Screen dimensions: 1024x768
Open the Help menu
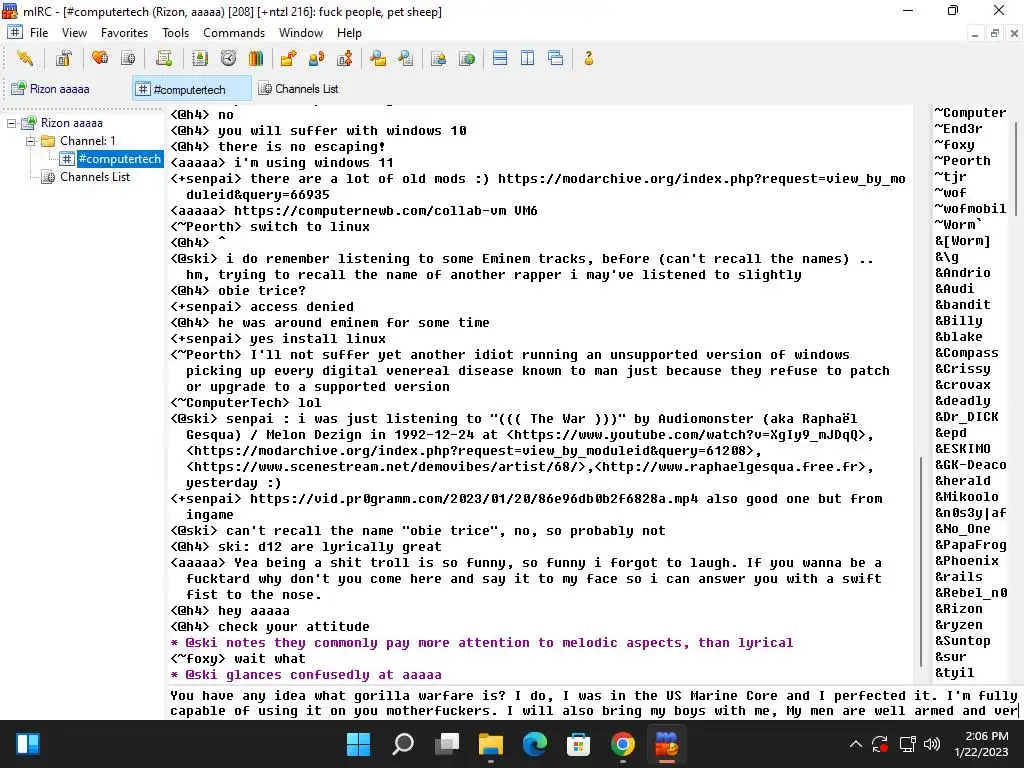(x=349, y=33)
